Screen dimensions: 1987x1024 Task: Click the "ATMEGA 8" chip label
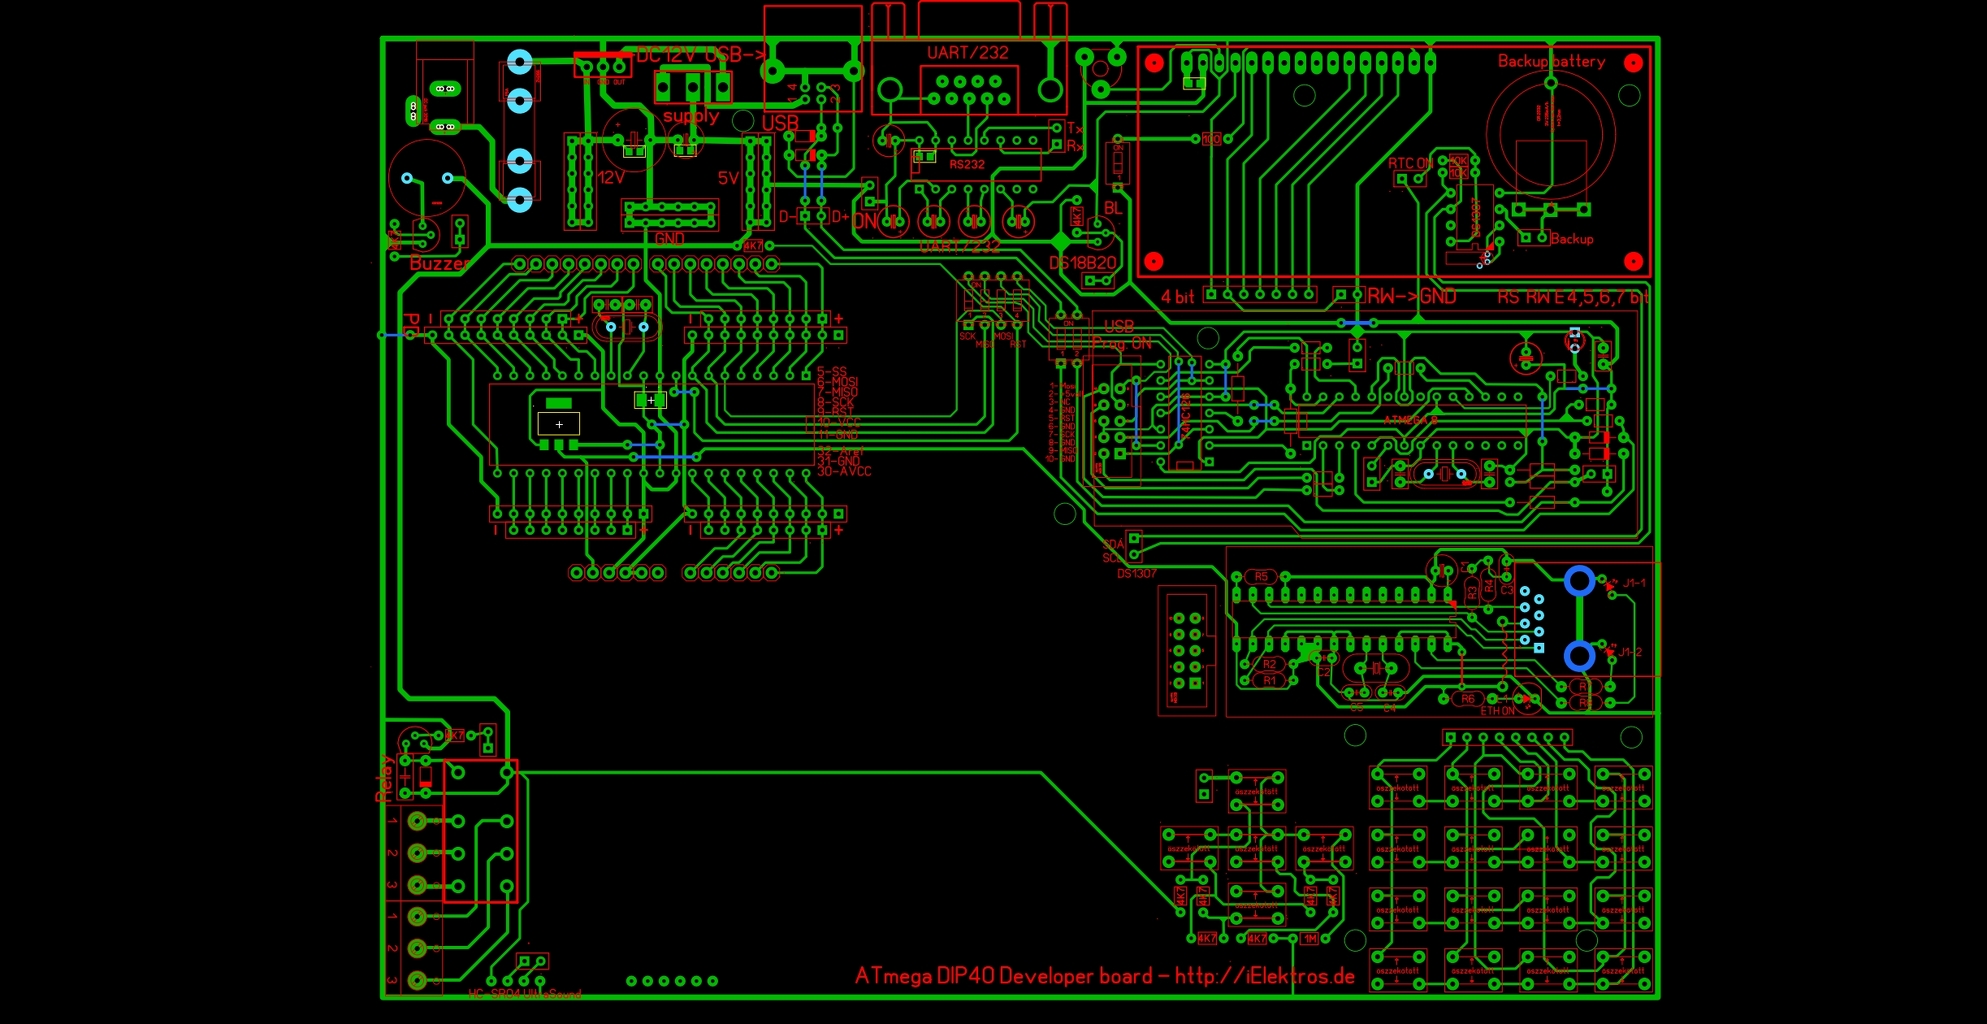click(1410, 420)
